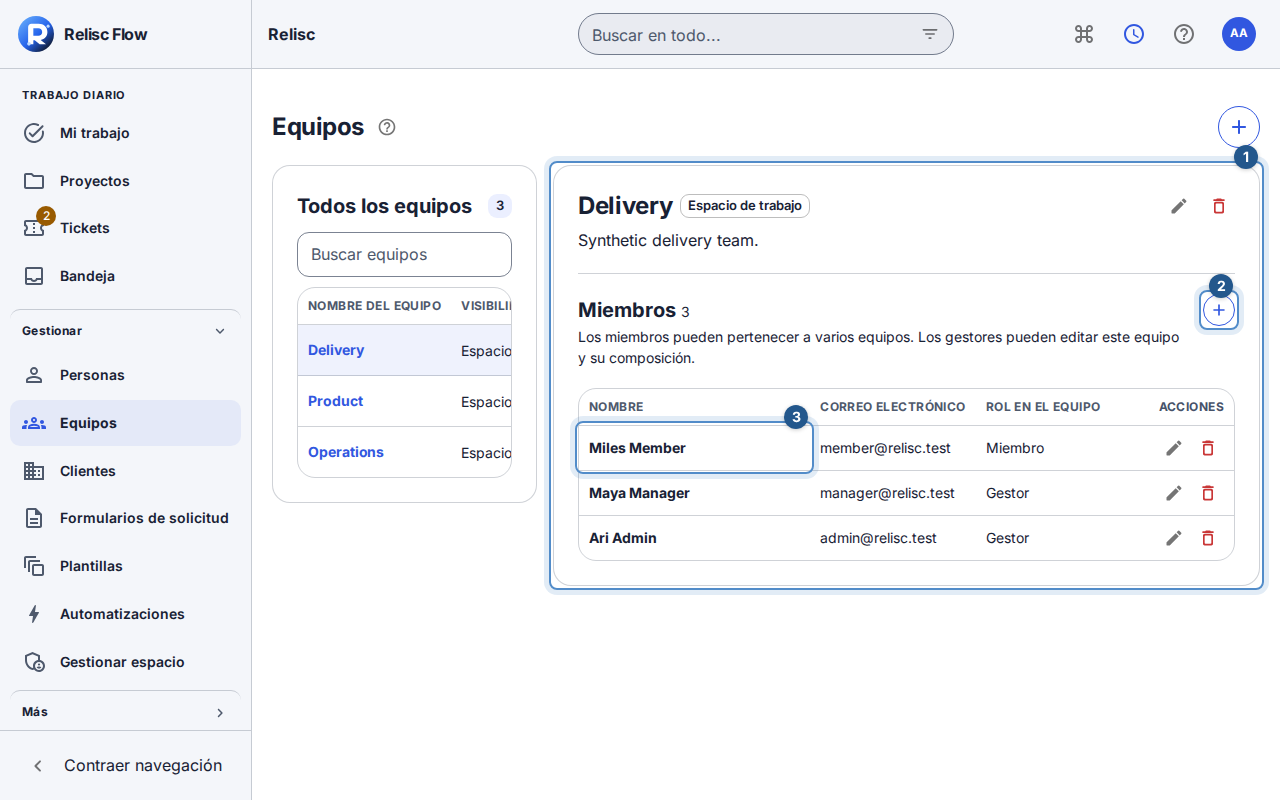Open Bandeja inbox in sidebar
The width and height of the screenshot is (1280, 800).
point(125,276)
